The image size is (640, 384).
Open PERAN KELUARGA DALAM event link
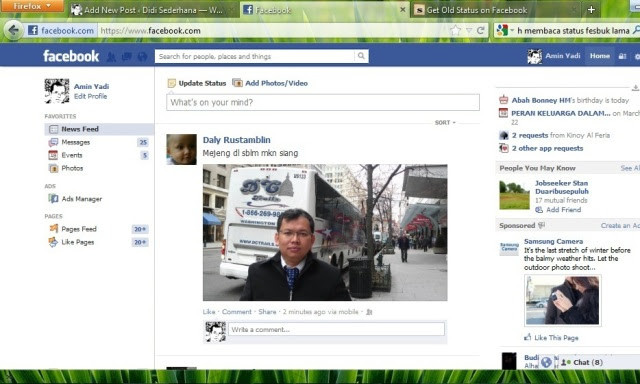pos(561,113)
